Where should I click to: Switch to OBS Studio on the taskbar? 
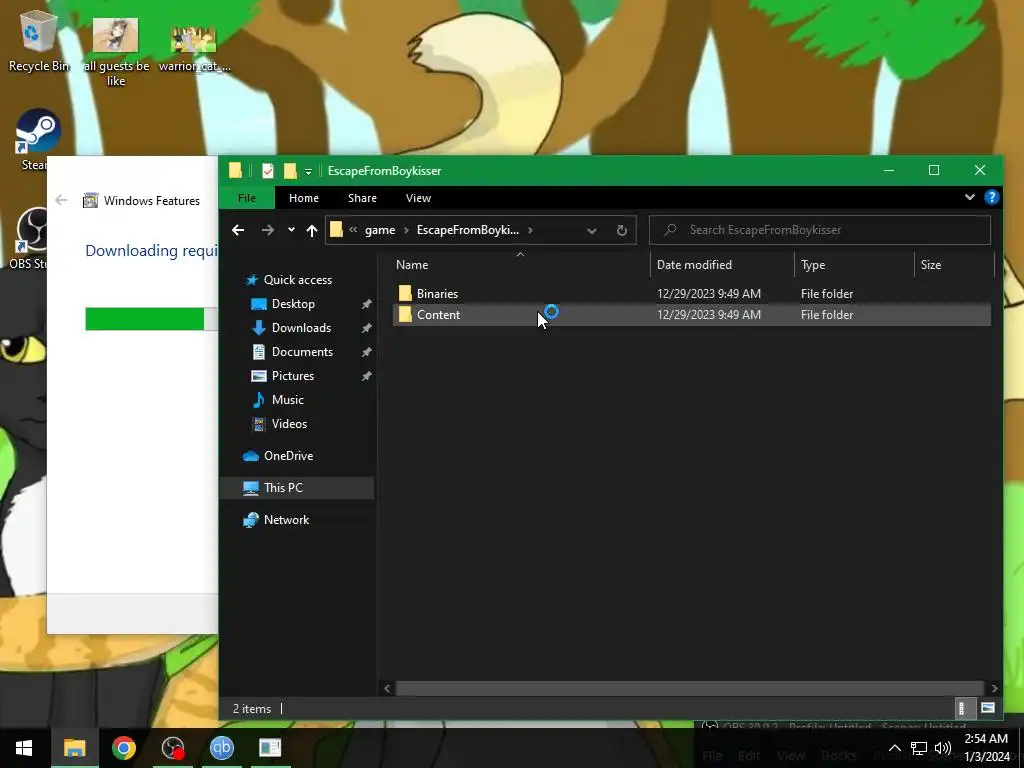coord(173,748)
